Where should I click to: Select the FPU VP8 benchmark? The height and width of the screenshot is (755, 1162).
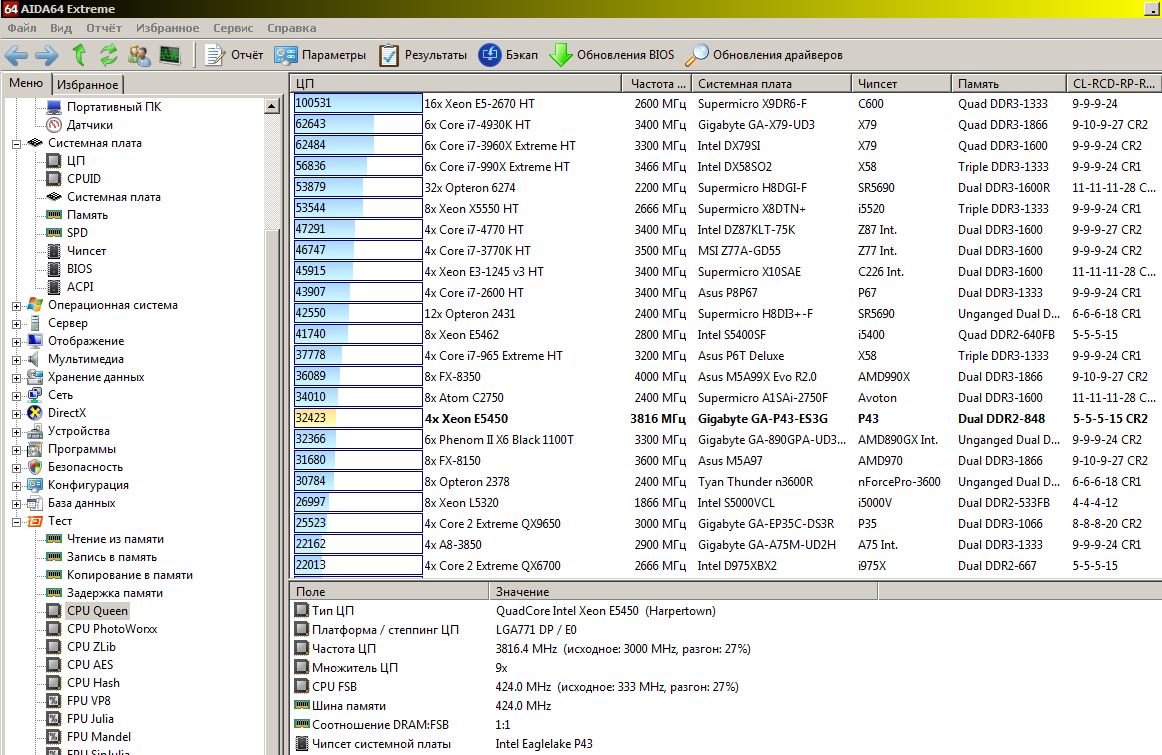coord(79,701)
